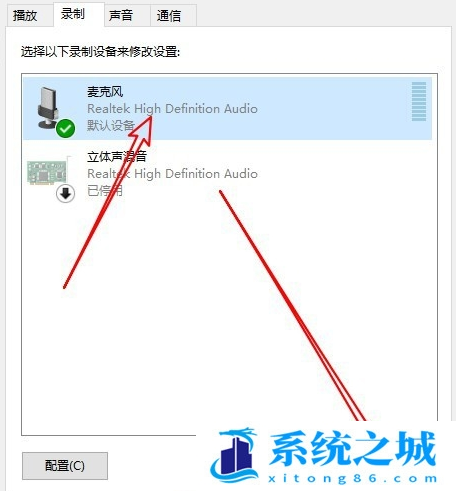Click the Stereo Mix sound card icon
456x491 pixels.
pyautogui.click(x=47, y=172)
